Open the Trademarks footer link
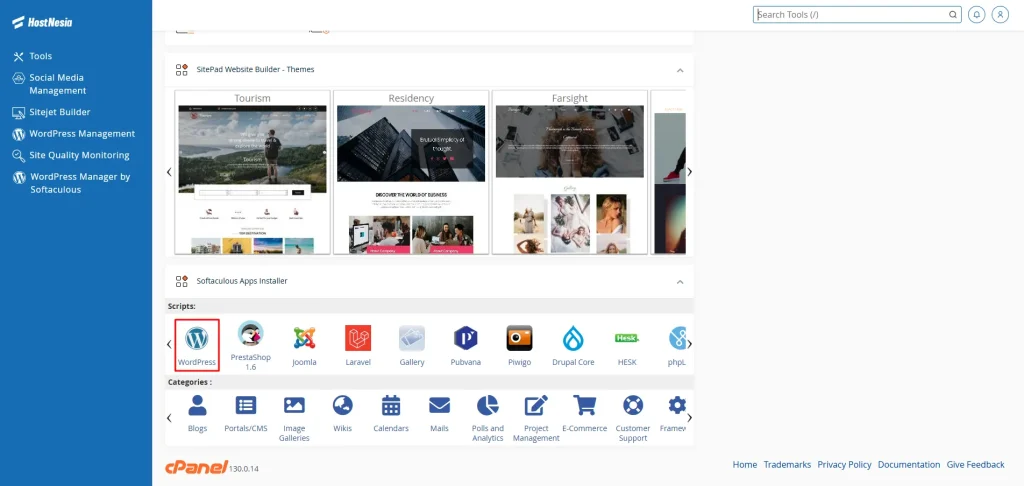1024x486 pixels. (787, 464)
